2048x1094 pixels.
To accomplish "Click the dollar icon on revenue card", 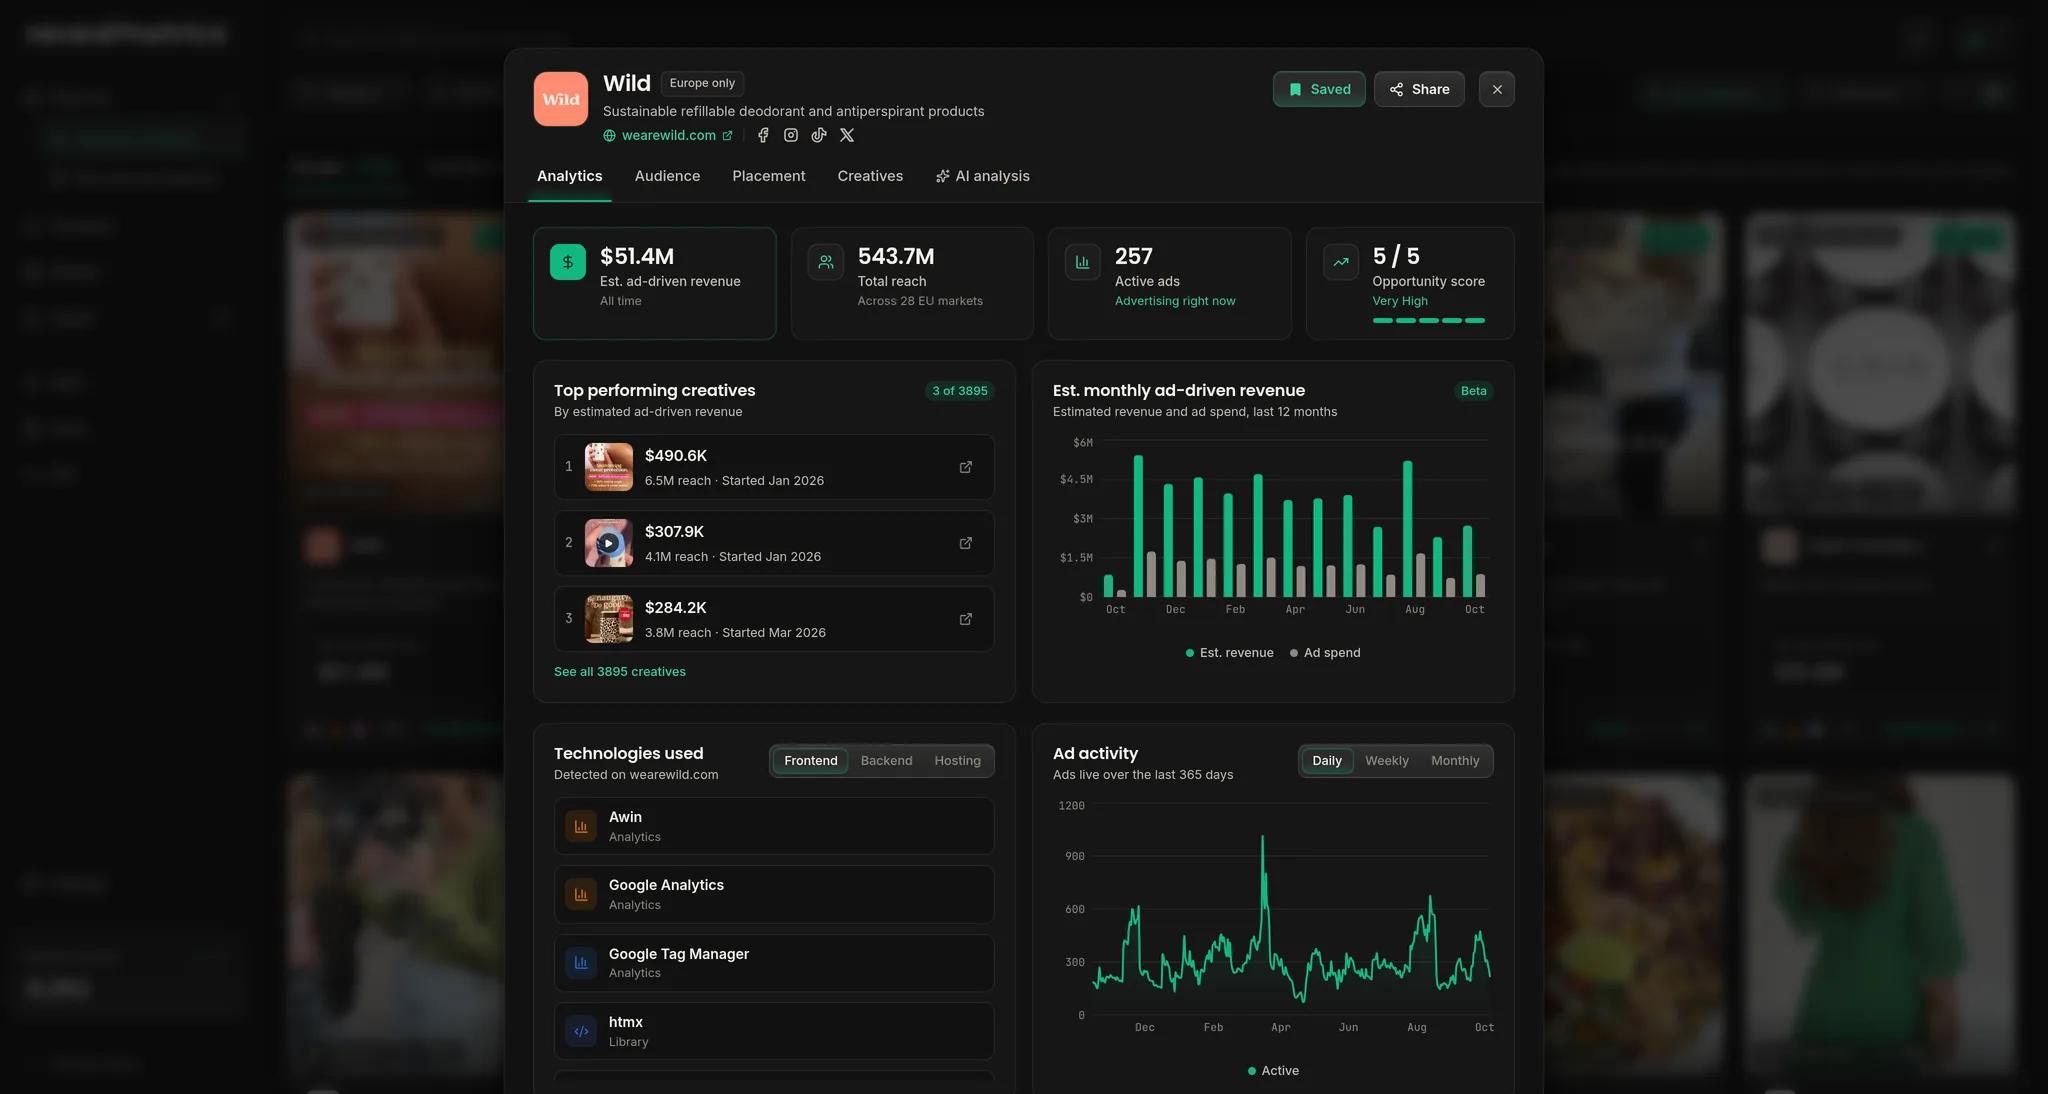I will pos(568,262).
